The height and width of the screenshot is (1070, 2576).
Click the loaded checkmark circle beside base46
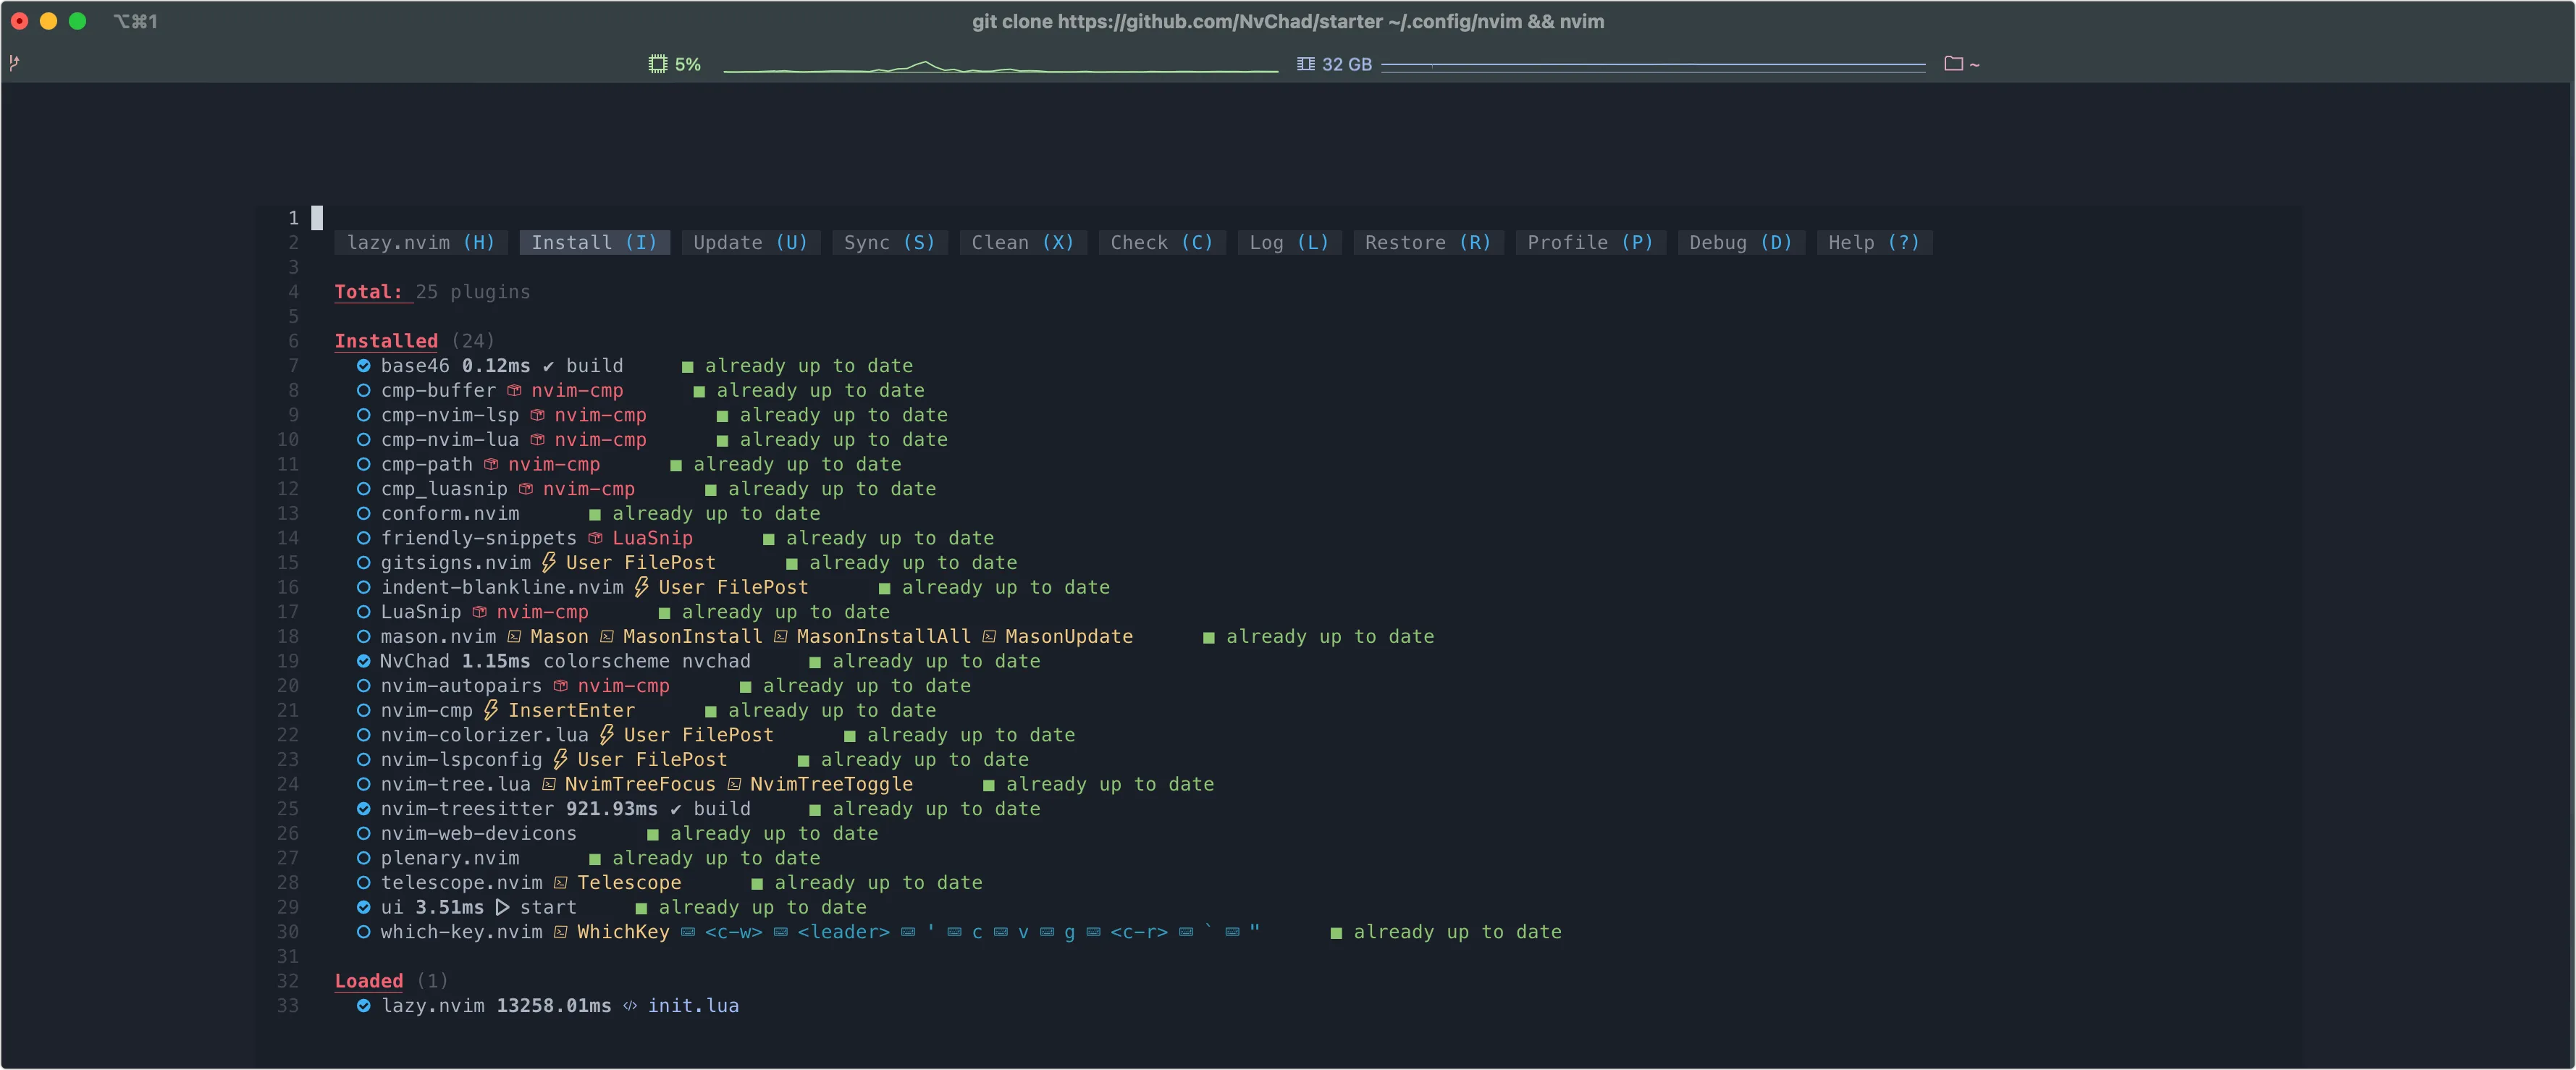364,366
